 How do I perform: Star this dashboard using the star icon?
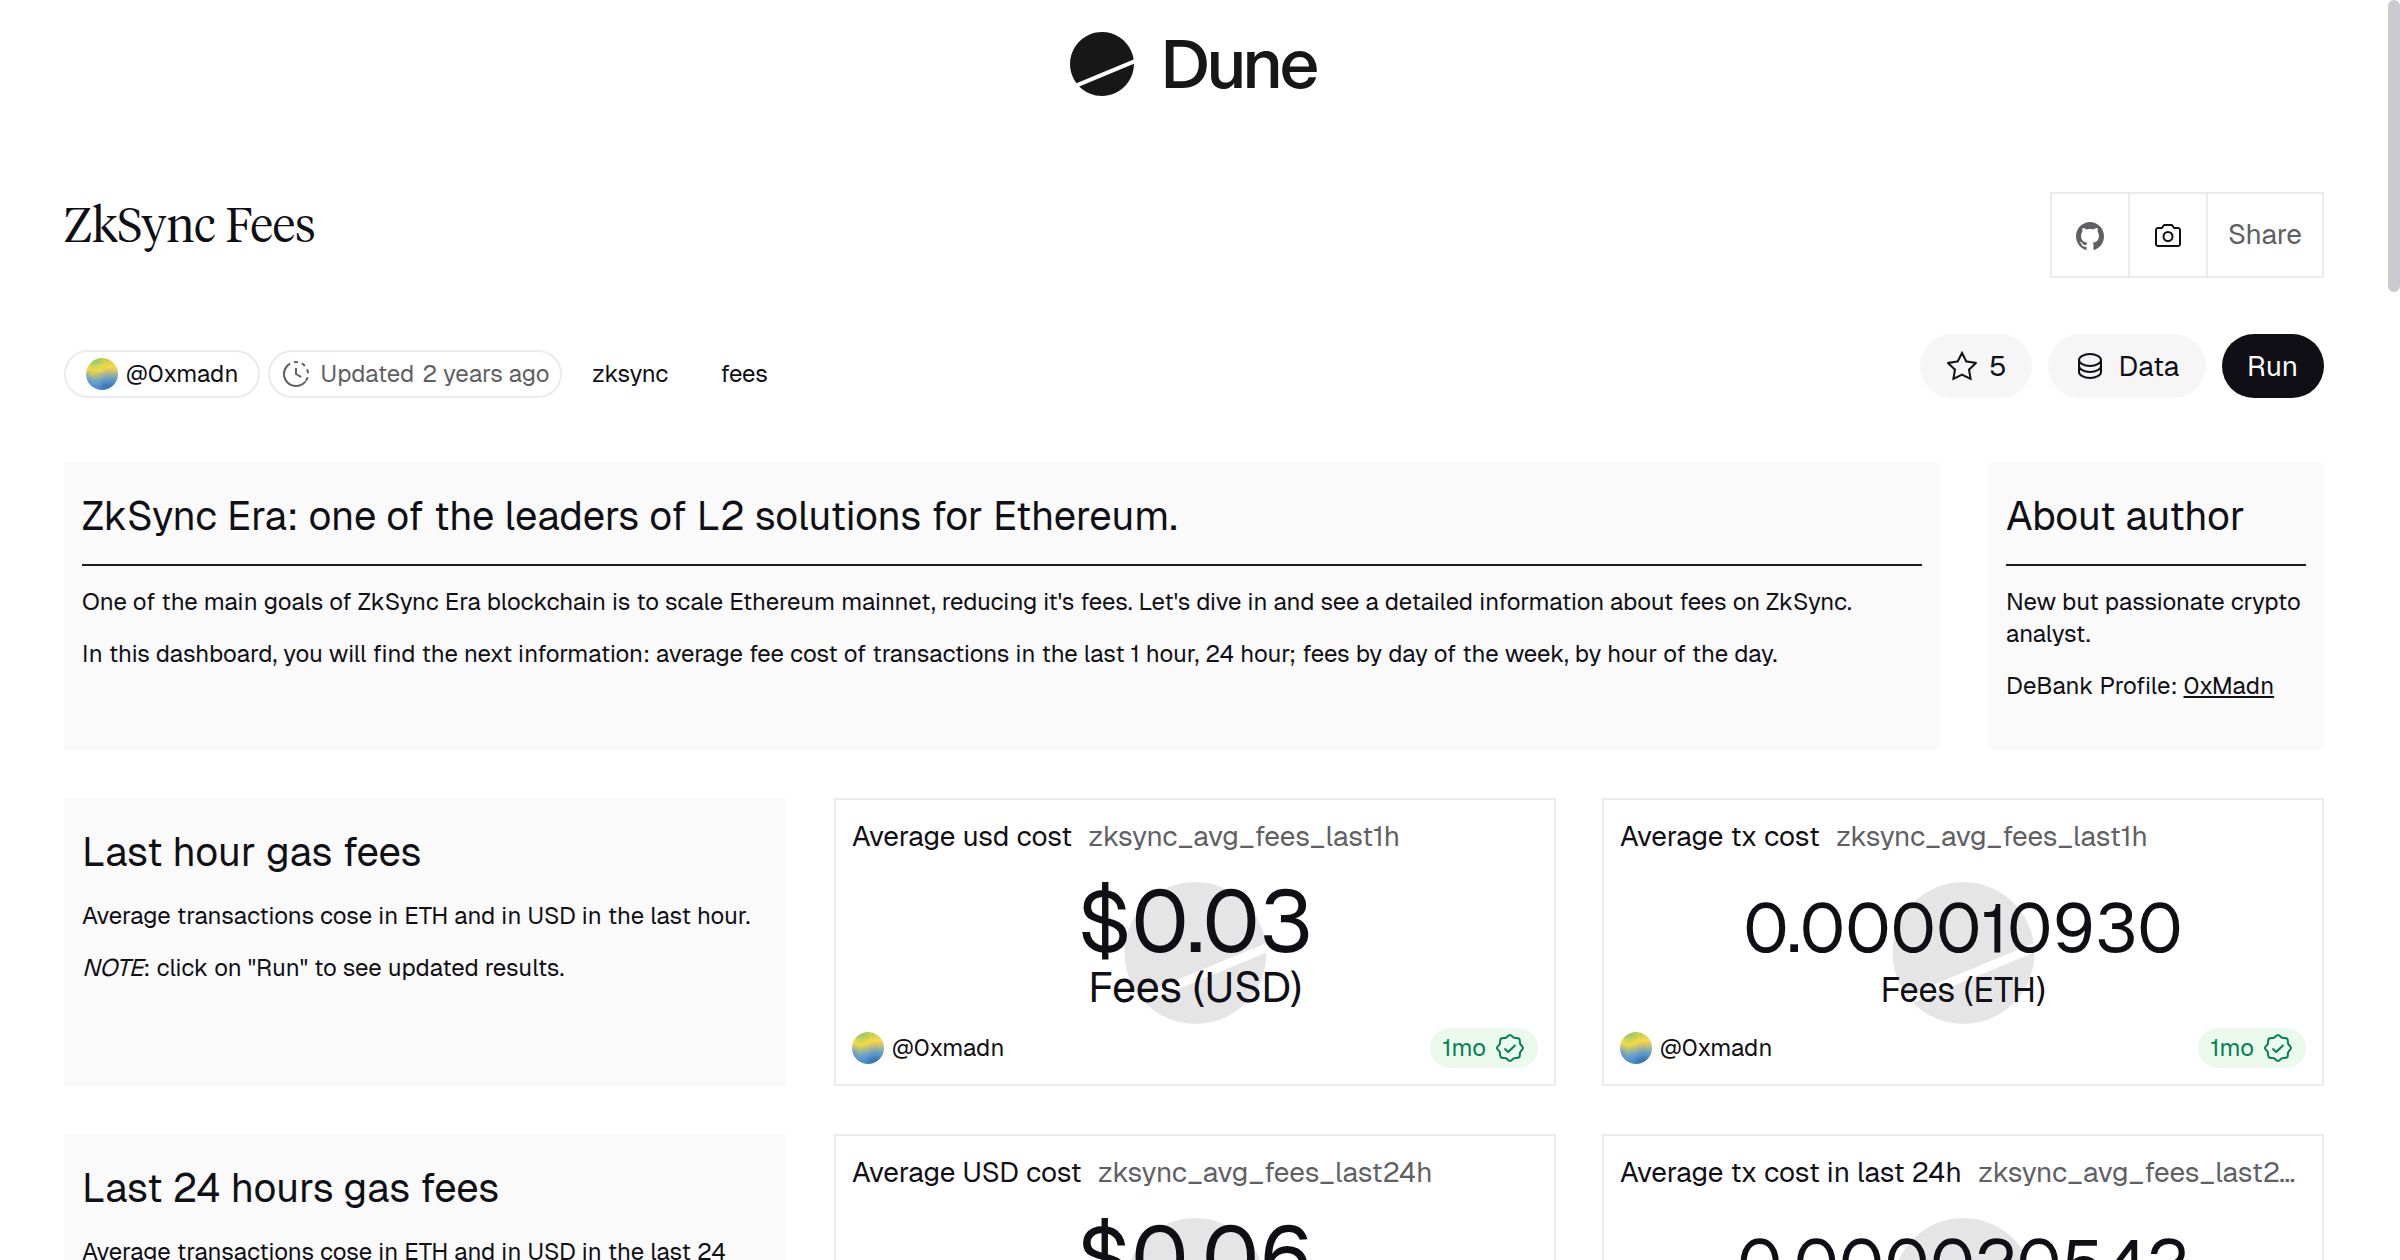(1960, 366)
